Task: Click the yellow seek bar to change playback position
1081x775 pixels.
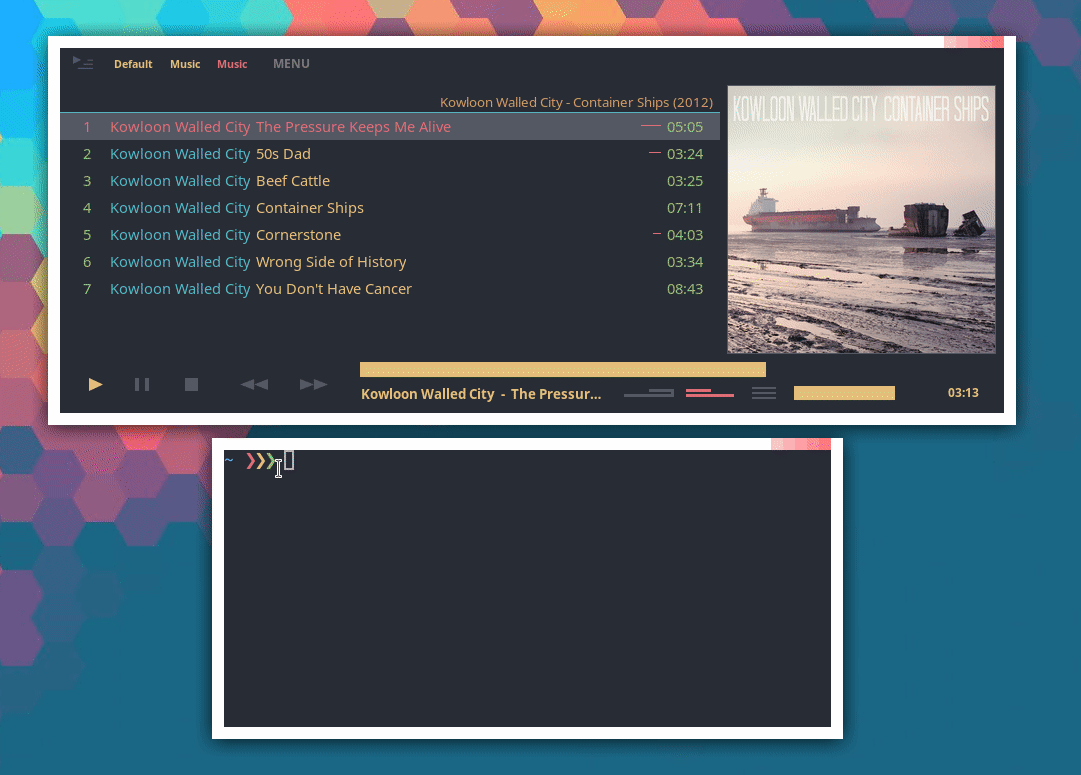Action: tap(562, 368)
